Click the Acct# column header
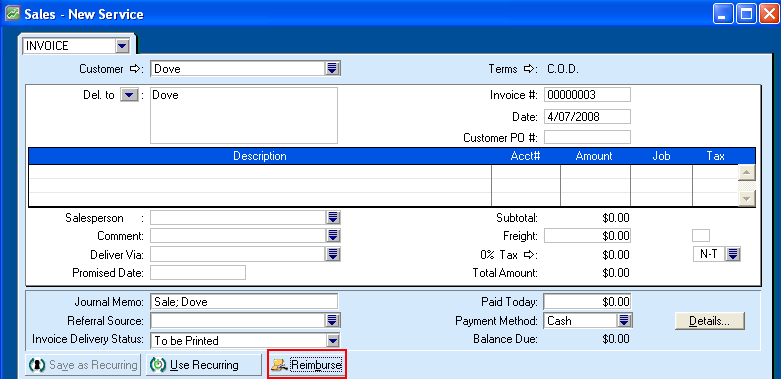Viewport: 781px width, 379px height. coord(525,156)
